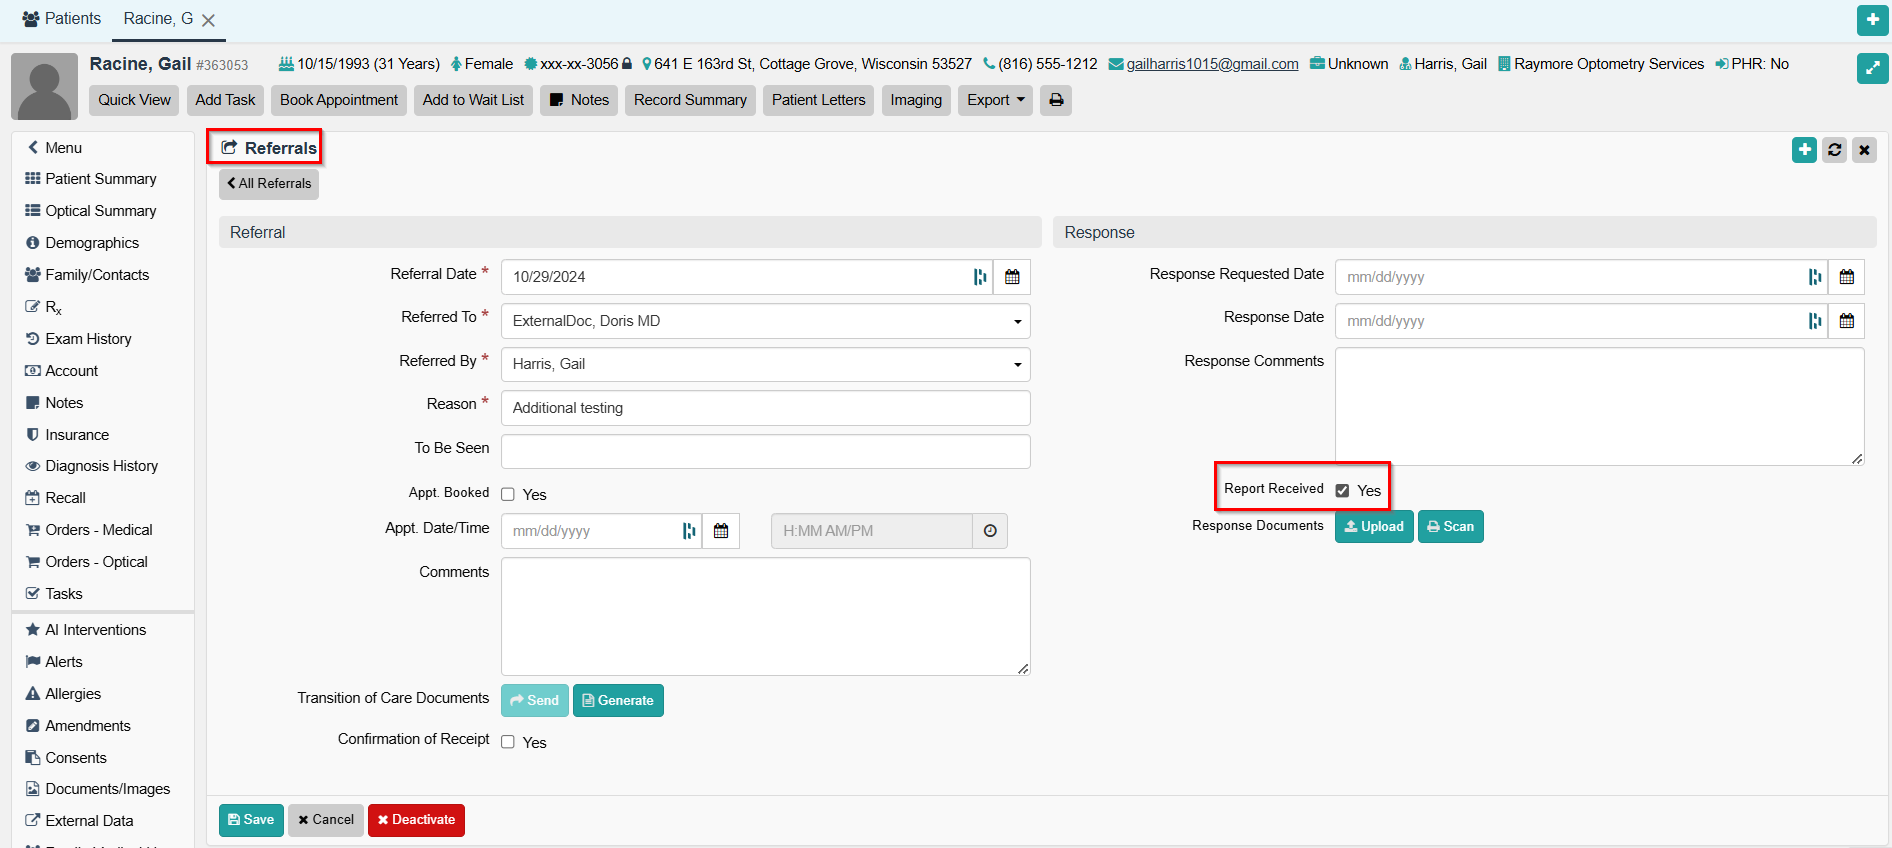The height and width of the screenshot is (848, 1892).
Task: Click the patient email address link
Action: pos(1212,64)
